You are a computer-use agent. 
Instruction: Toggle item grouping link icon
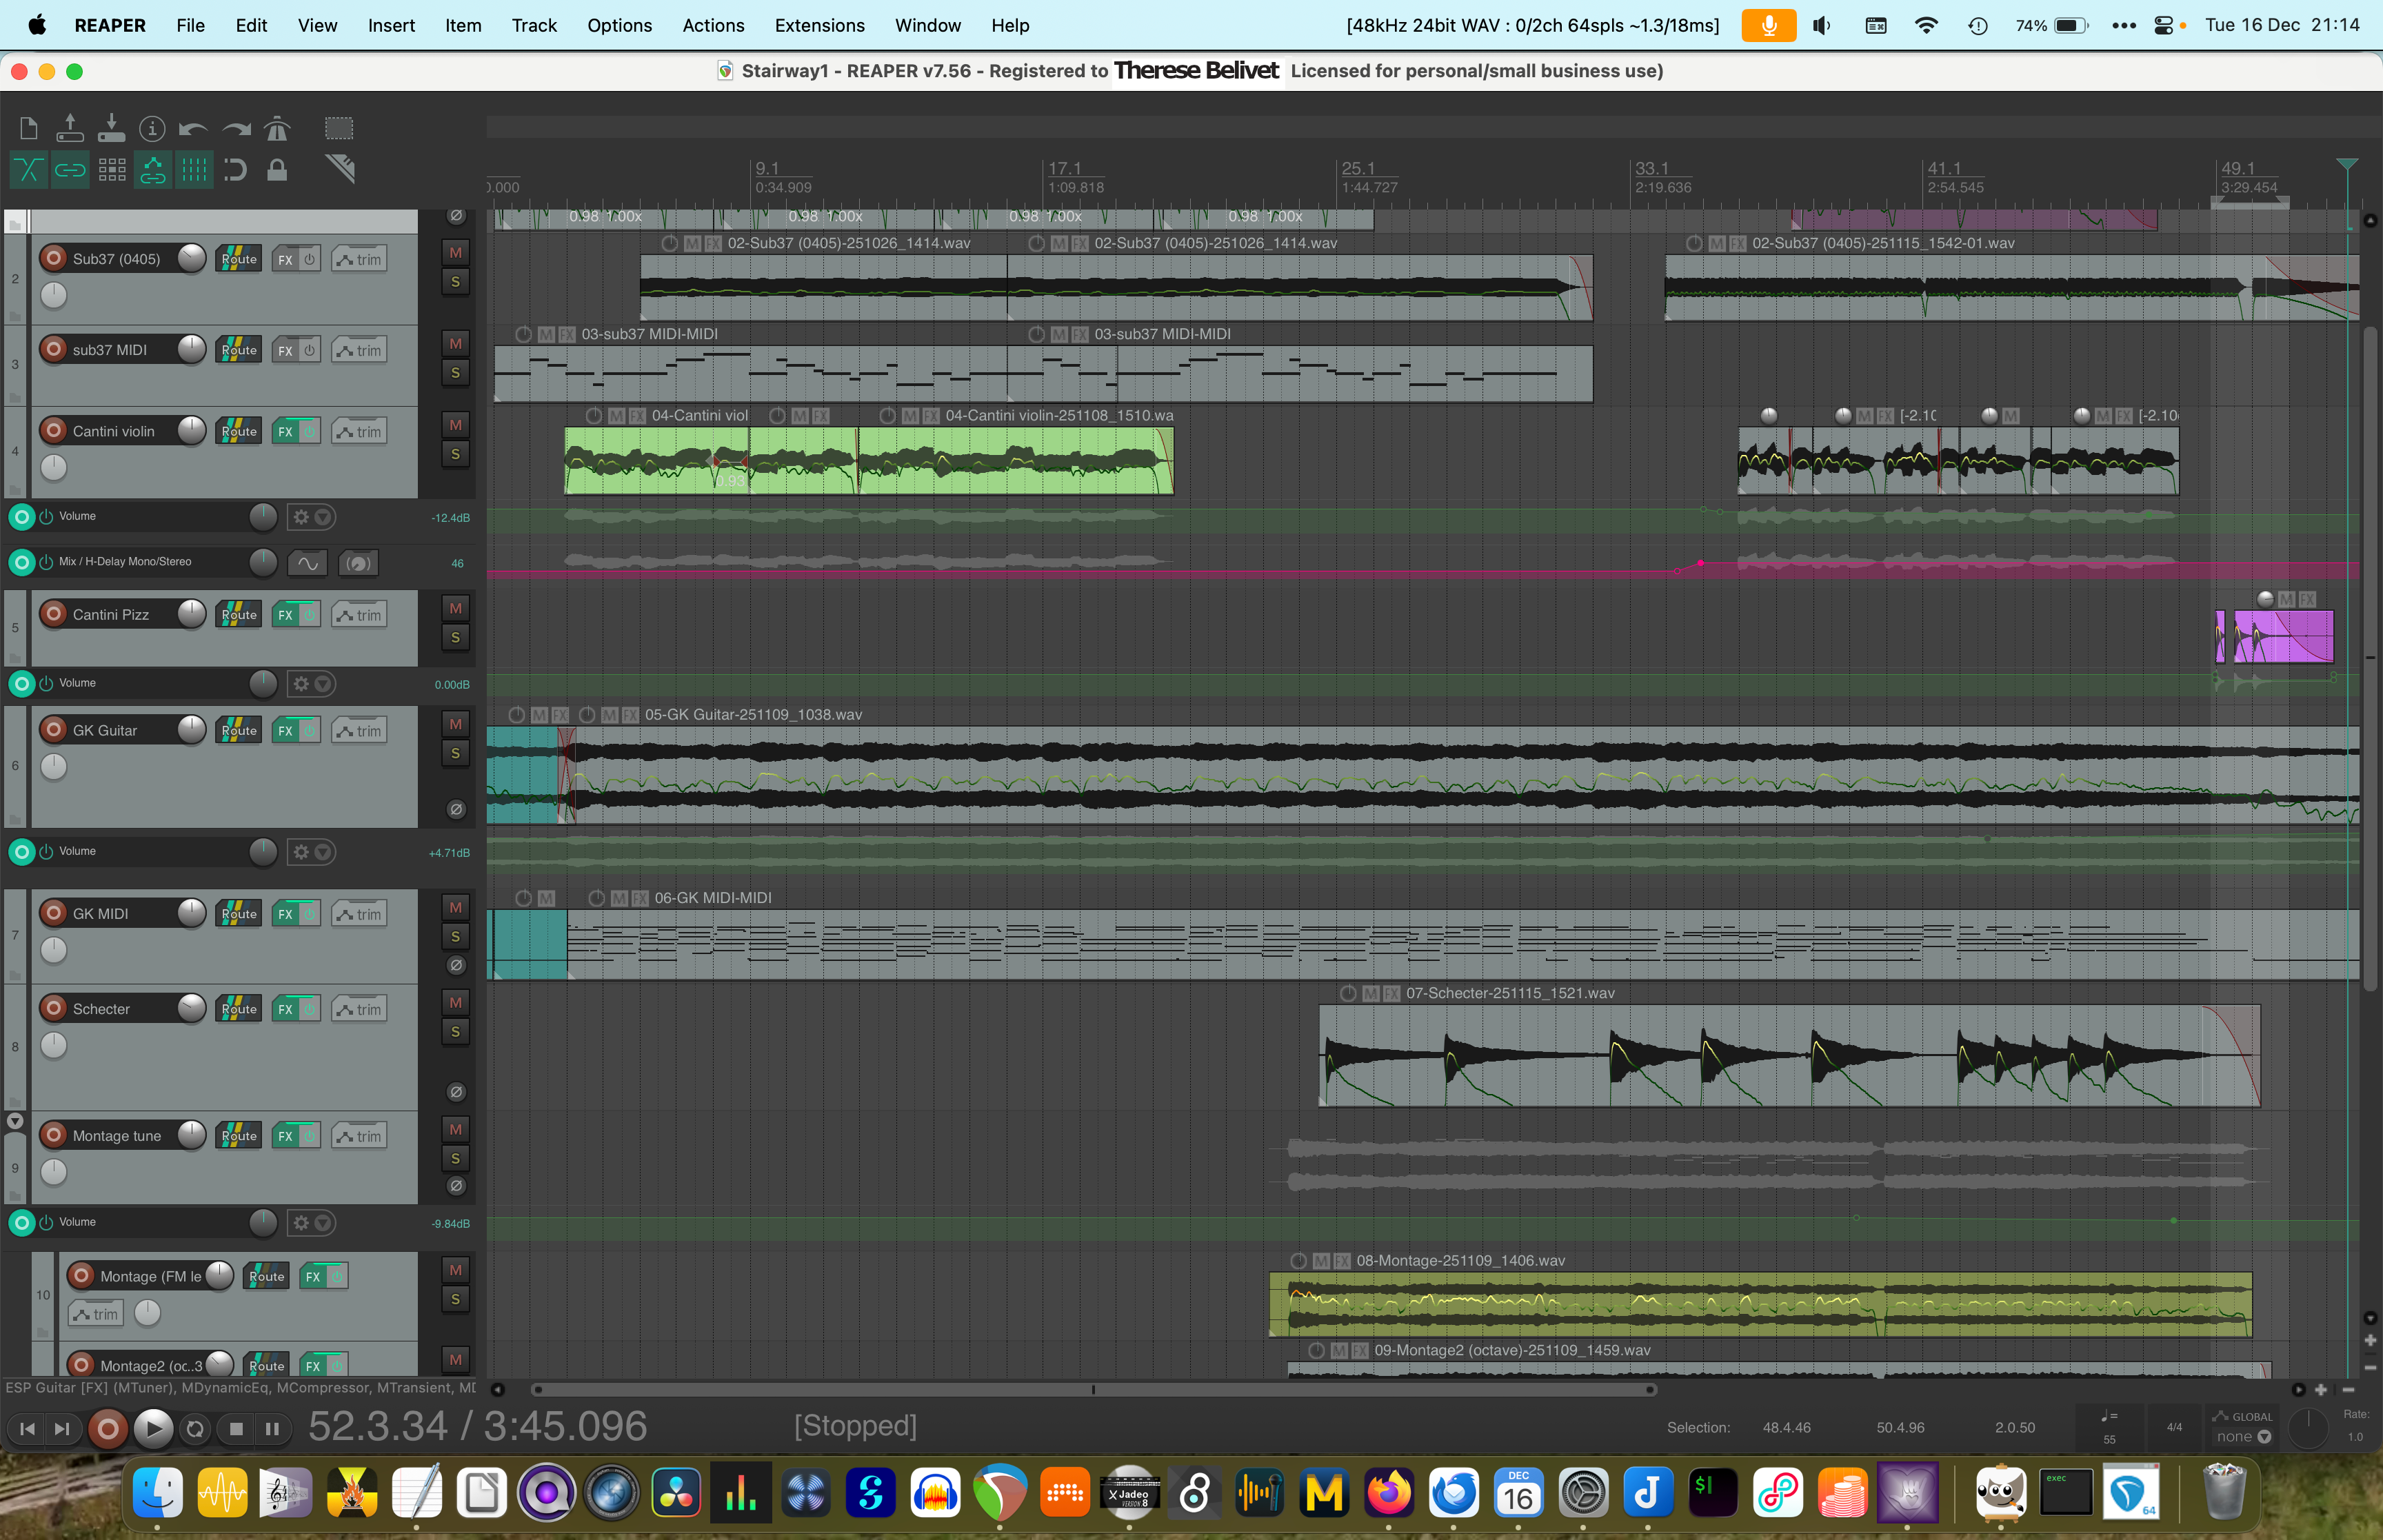70,170
